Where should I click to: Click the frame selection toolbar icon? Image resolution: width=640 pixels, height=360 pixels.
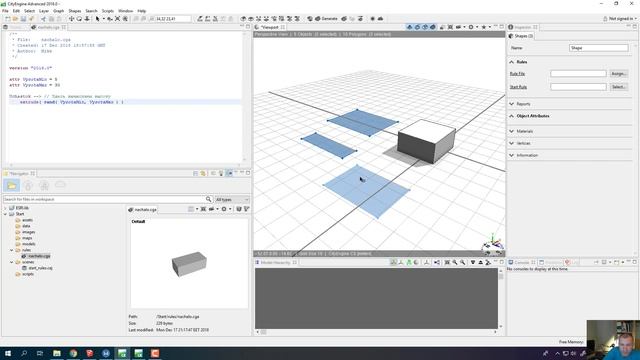(118, 19)
